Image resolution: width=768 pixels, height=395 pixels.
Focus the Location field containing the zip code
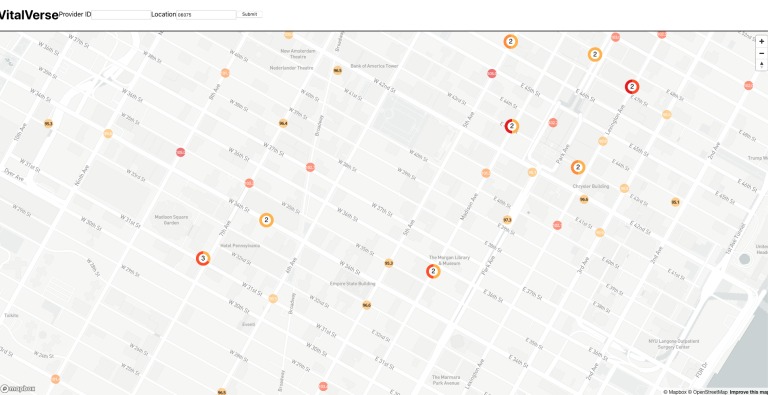(x=206, y=15)
